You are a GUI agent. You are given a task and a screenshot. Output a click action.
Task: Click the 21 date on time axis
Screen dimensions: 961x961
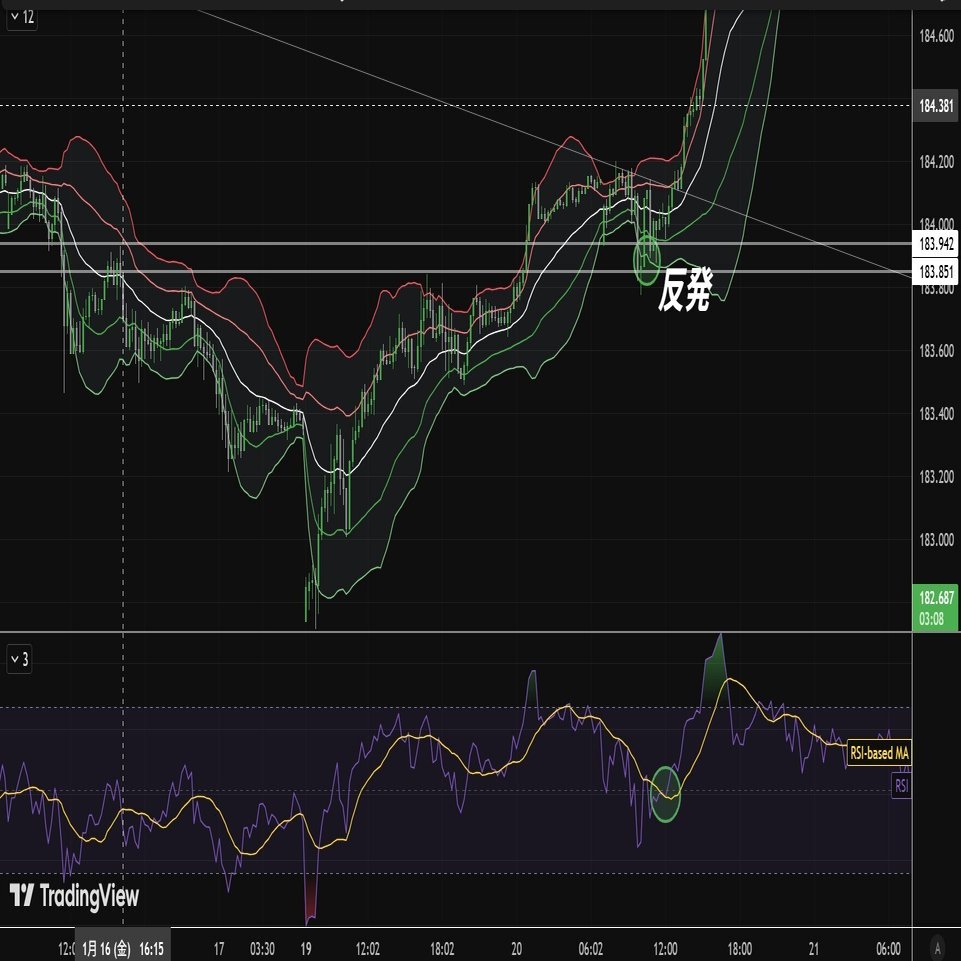(x=814, y=949)
